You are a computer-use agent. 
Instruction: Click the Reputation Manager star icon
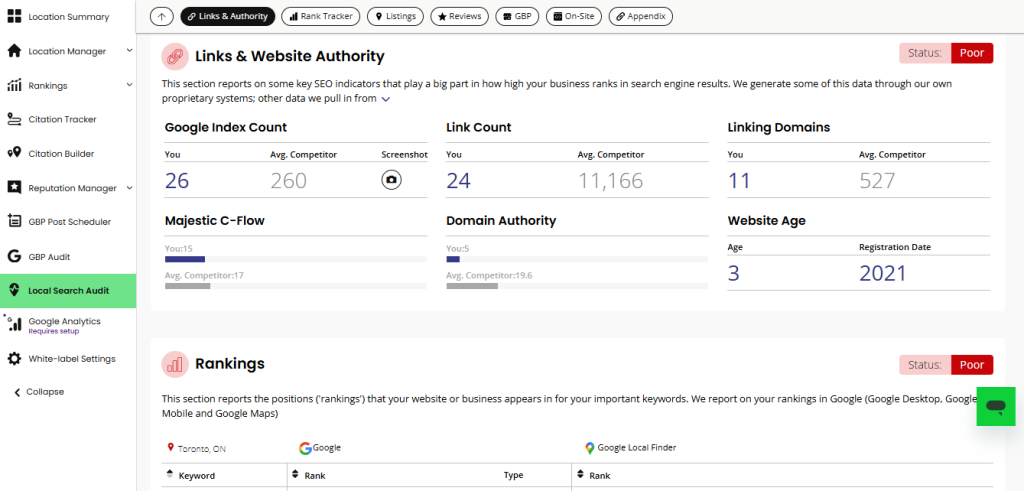point(14,188)
